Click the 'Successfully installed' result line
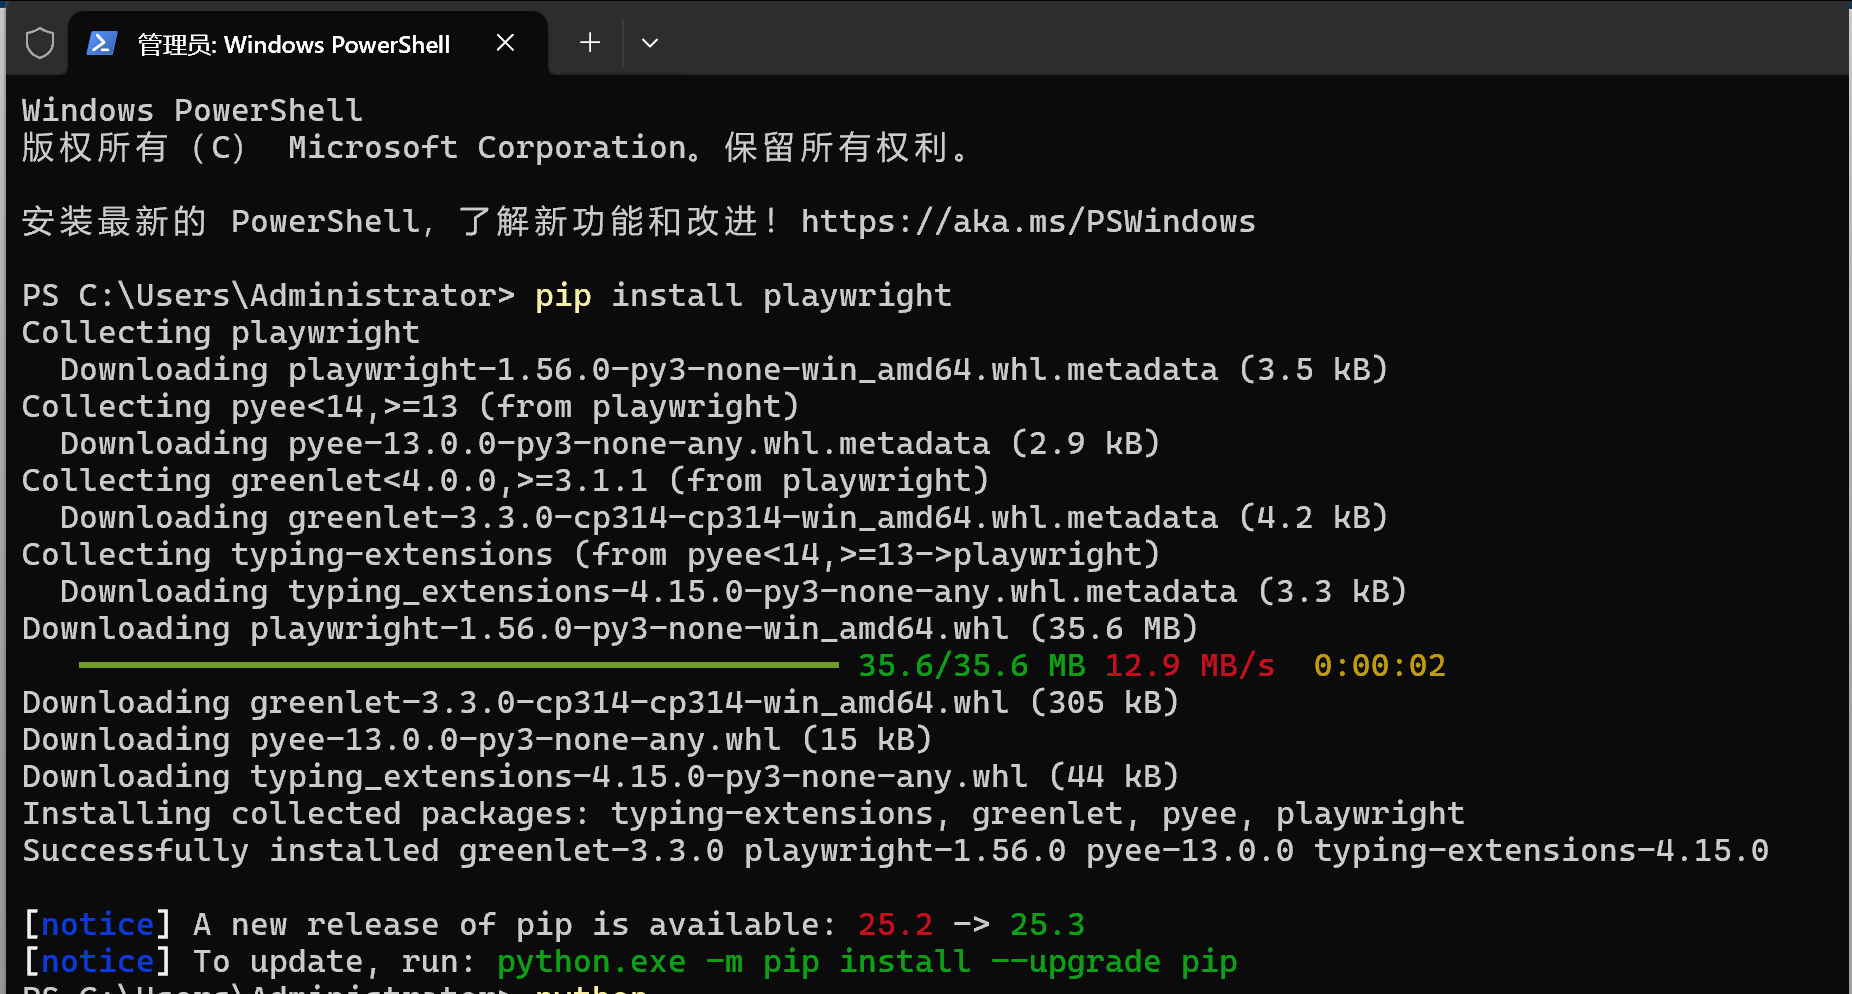The height and width of the screenshot is (994, 1852). (895, 851)
